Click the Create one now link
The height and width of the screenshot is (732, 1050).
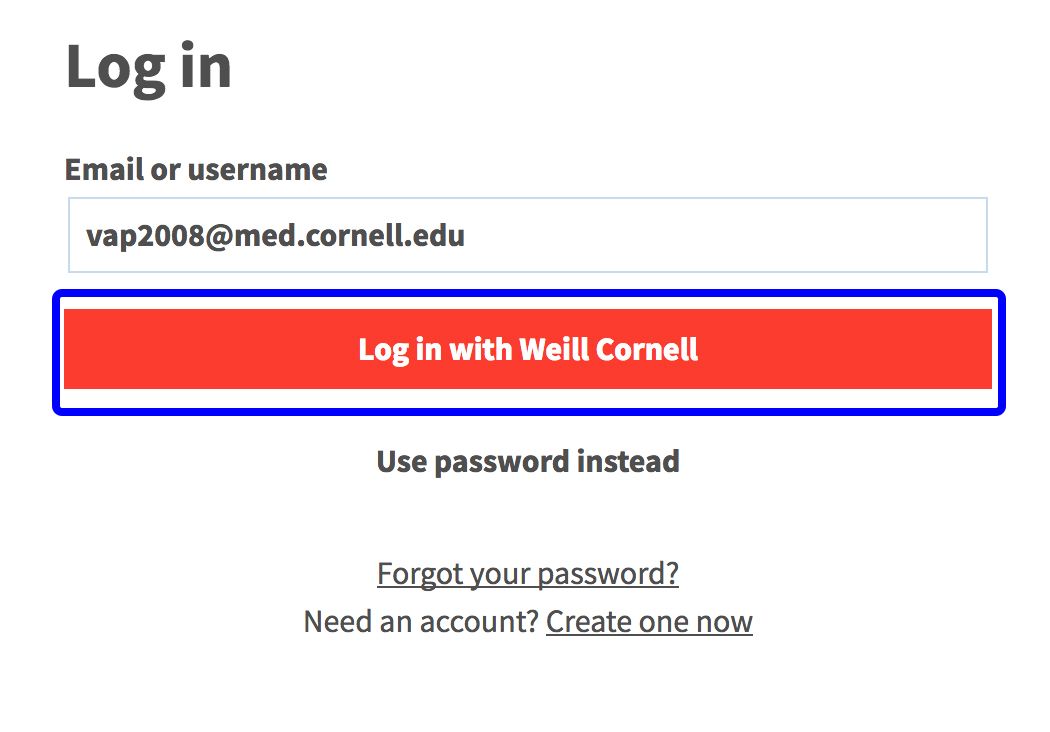649,621
